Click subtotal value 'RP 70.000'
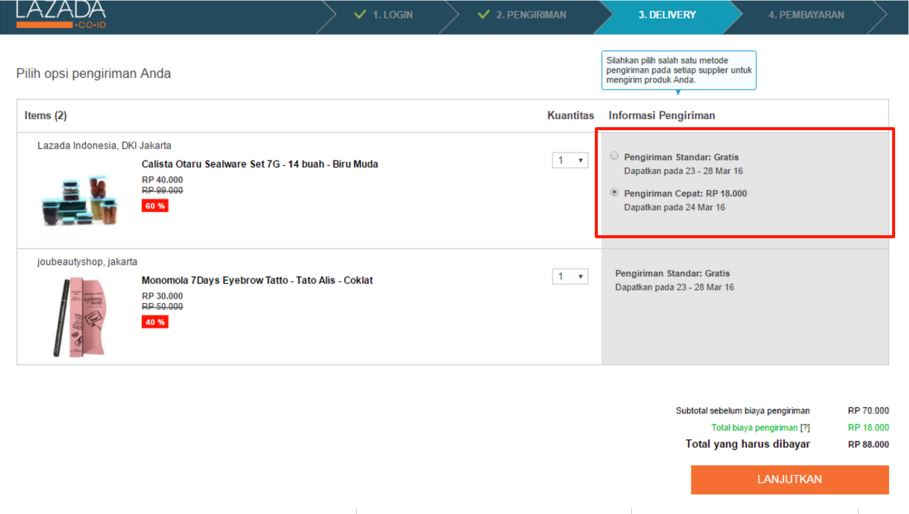The image size is (909, 514). [868, 411]
